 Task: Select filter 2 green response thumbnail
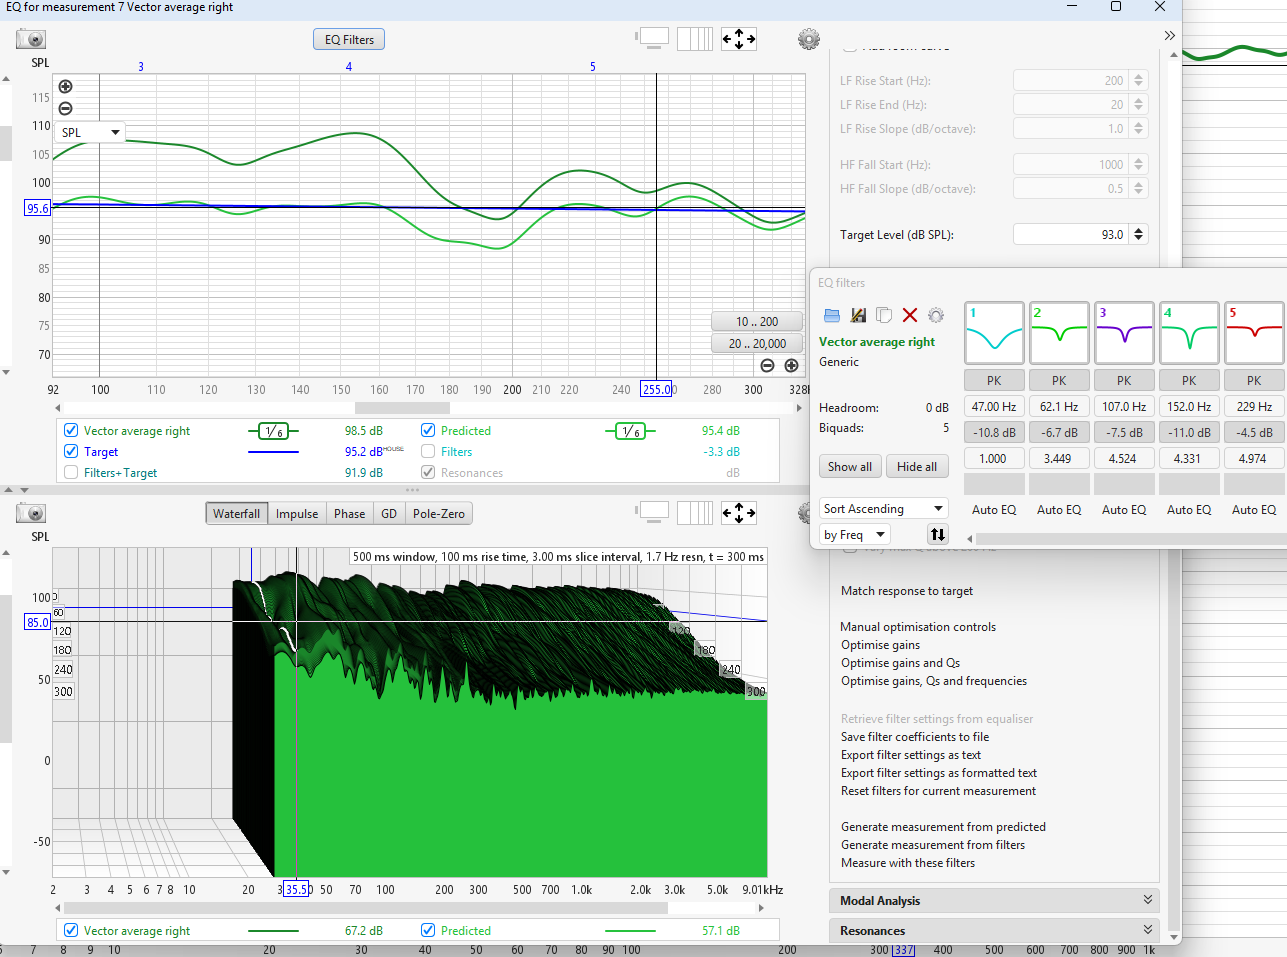[x=1059, y=333]
